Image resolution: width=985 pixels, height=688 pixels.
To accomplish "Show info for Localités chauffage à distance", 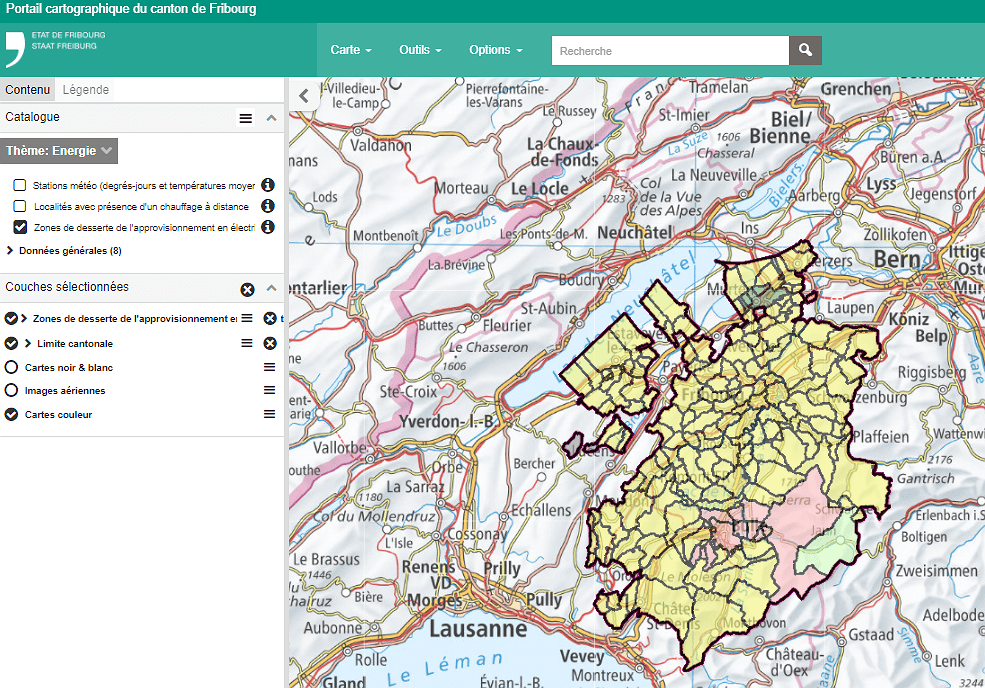I will point(268,206).
